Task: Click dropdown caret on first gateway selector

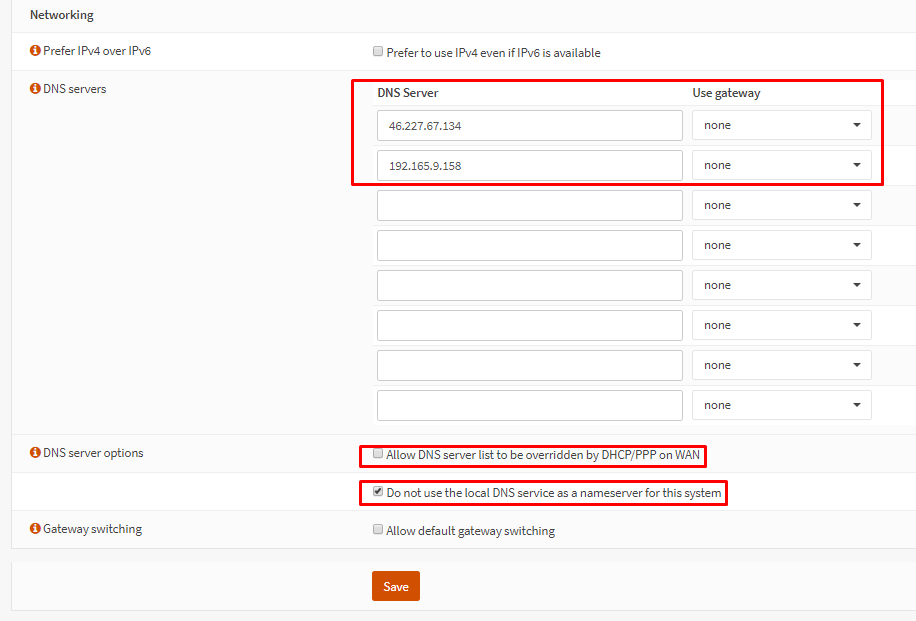Action: tap(858, 124)
